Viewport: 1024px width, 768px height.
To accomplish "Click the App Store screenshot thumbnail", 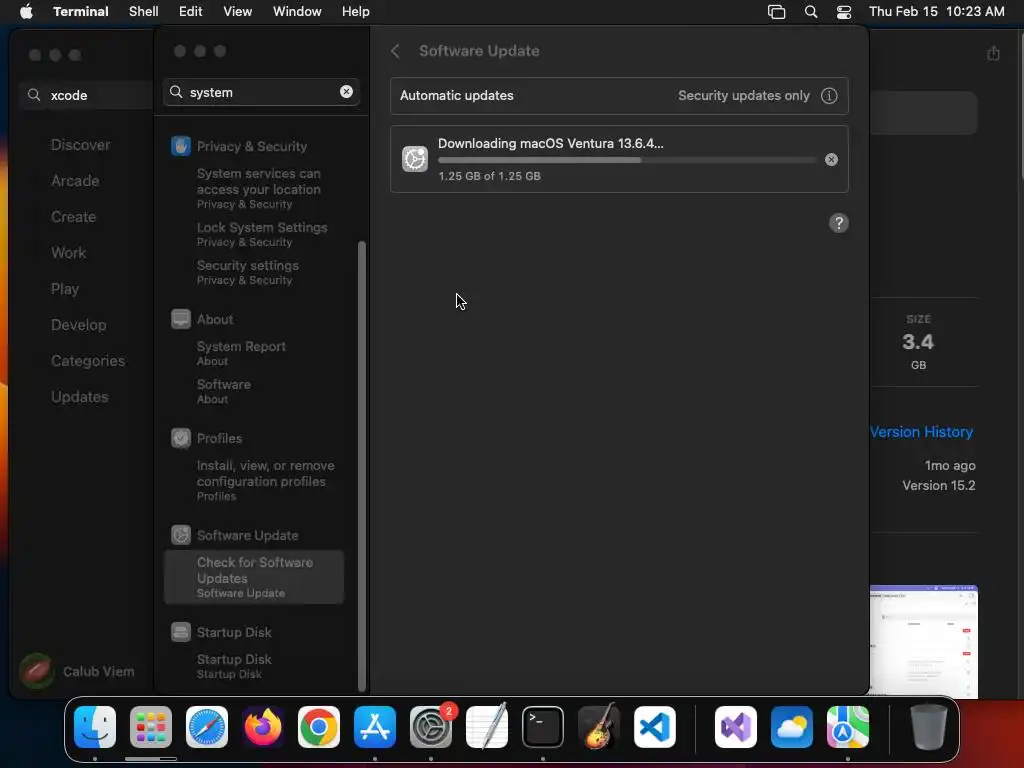I will tap(923, 641).
